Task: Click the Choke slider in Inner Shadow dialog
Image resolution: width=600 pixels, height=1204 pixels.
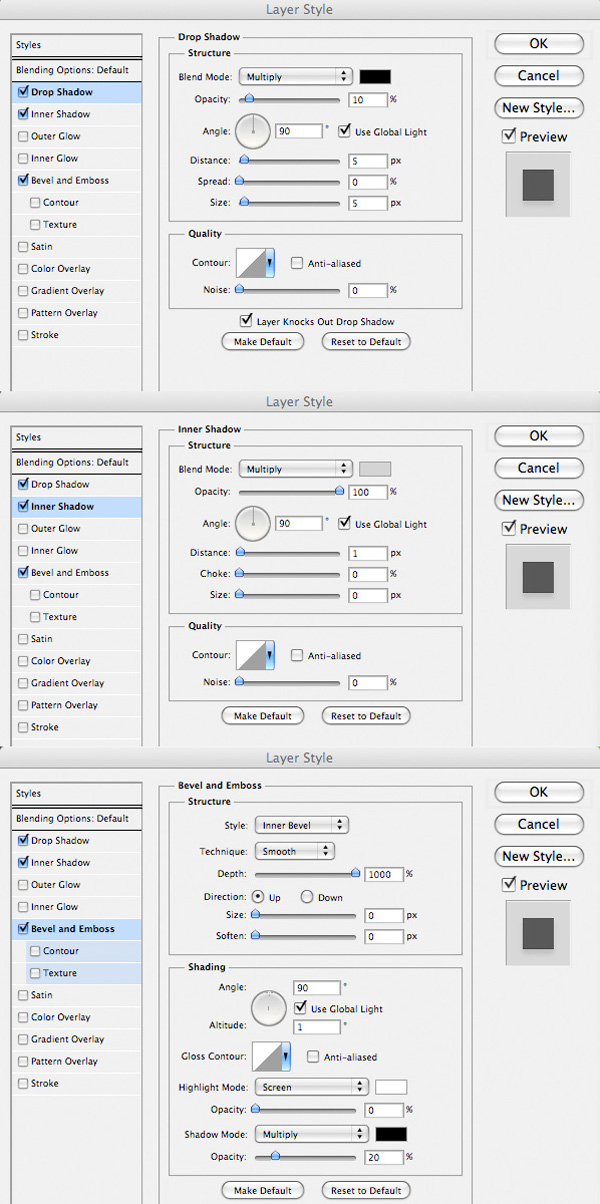Action: [x=290, y=574]
